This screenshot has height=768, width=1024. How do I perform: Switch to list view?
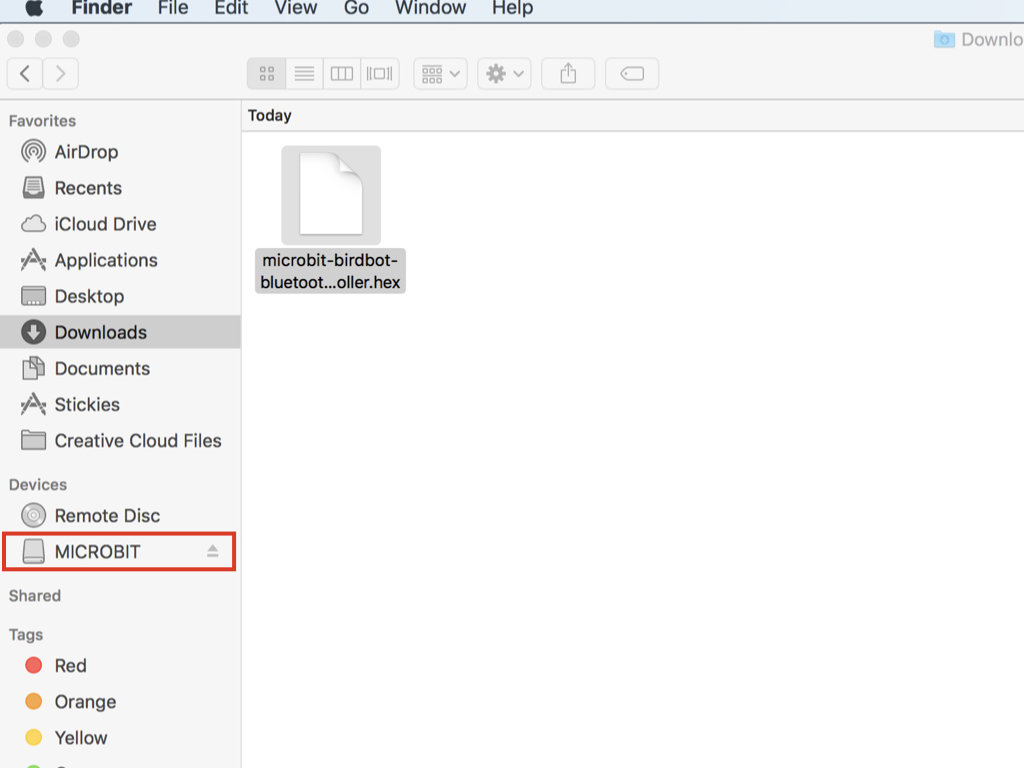pos(304,73)
